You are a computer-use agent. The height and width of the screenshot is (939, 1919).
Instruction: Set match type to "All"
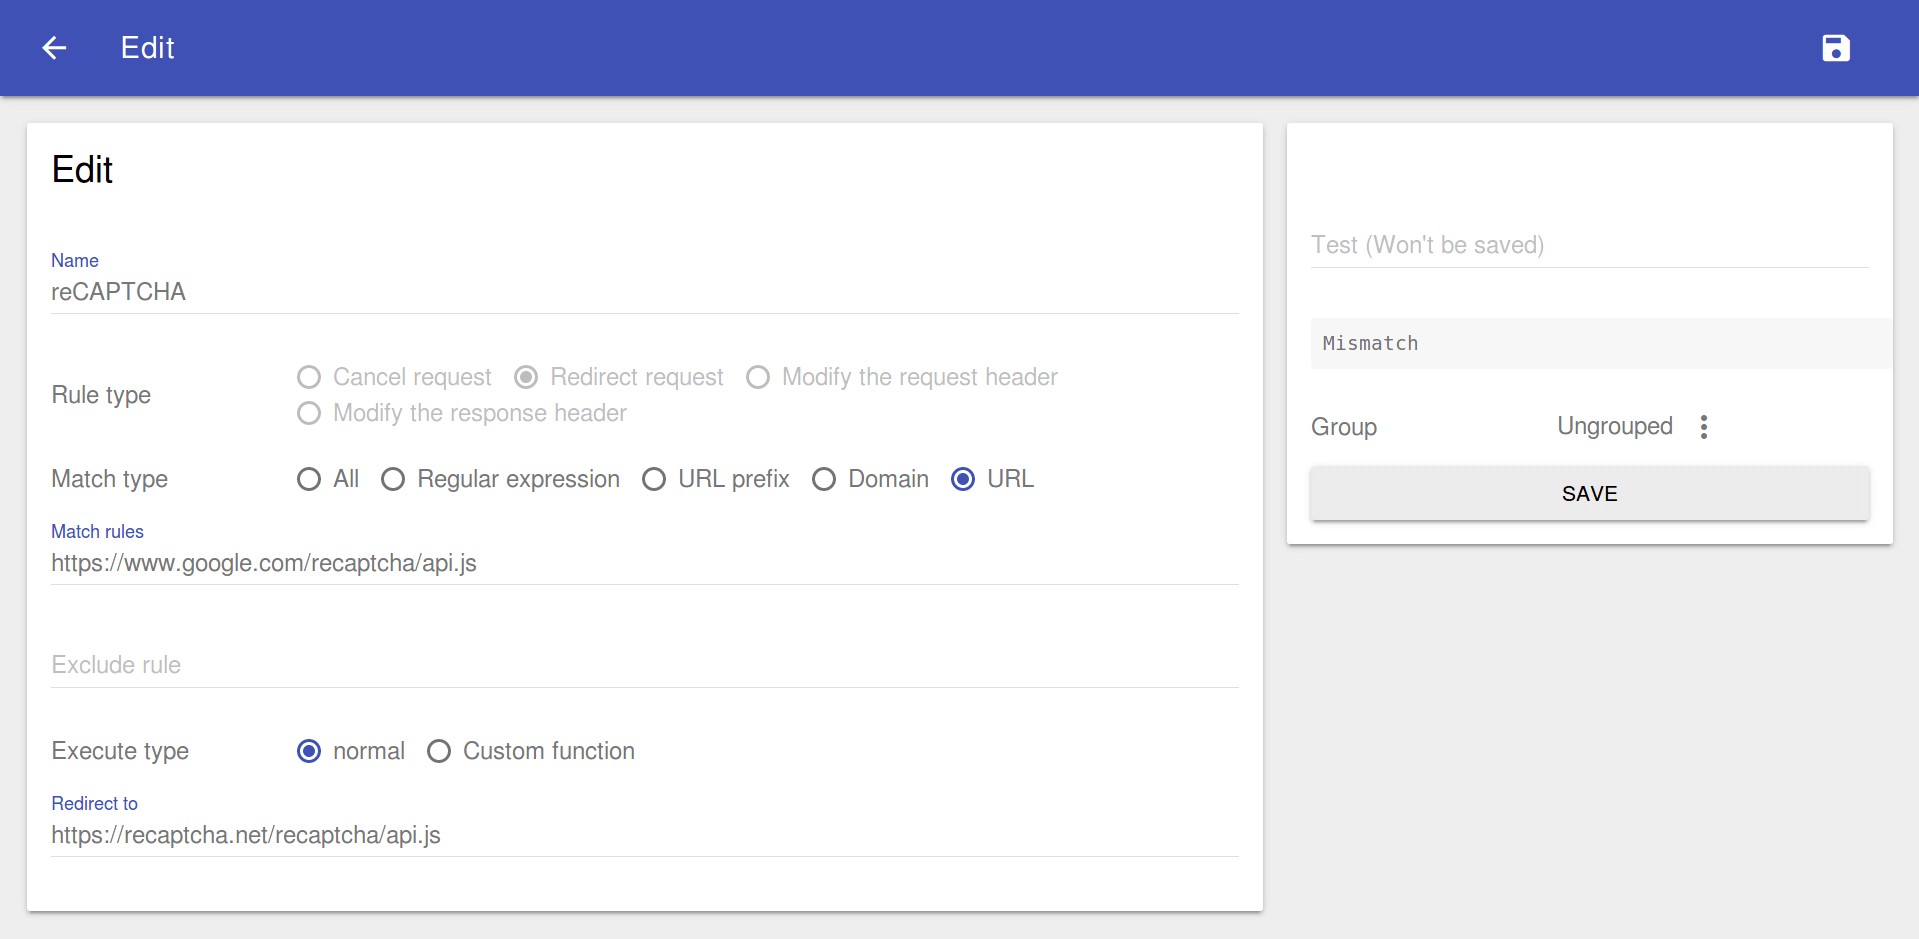(308, 479)
